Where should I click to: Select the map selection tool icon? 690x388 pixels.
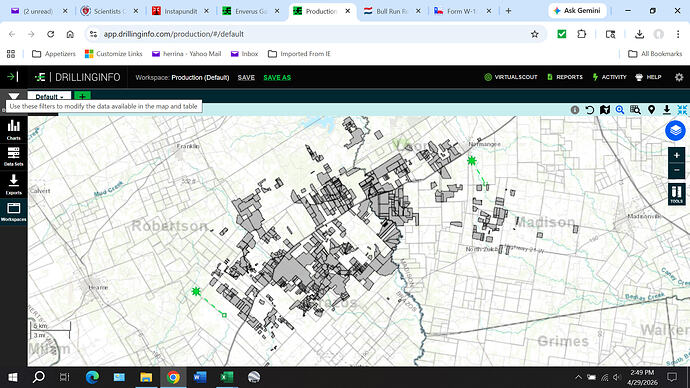[605, 110]
